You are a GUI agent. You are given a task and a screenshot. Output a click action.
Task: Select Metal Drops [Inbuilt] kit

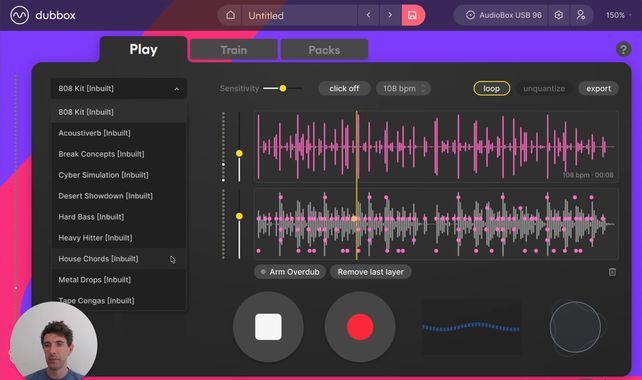click(119, 280)
